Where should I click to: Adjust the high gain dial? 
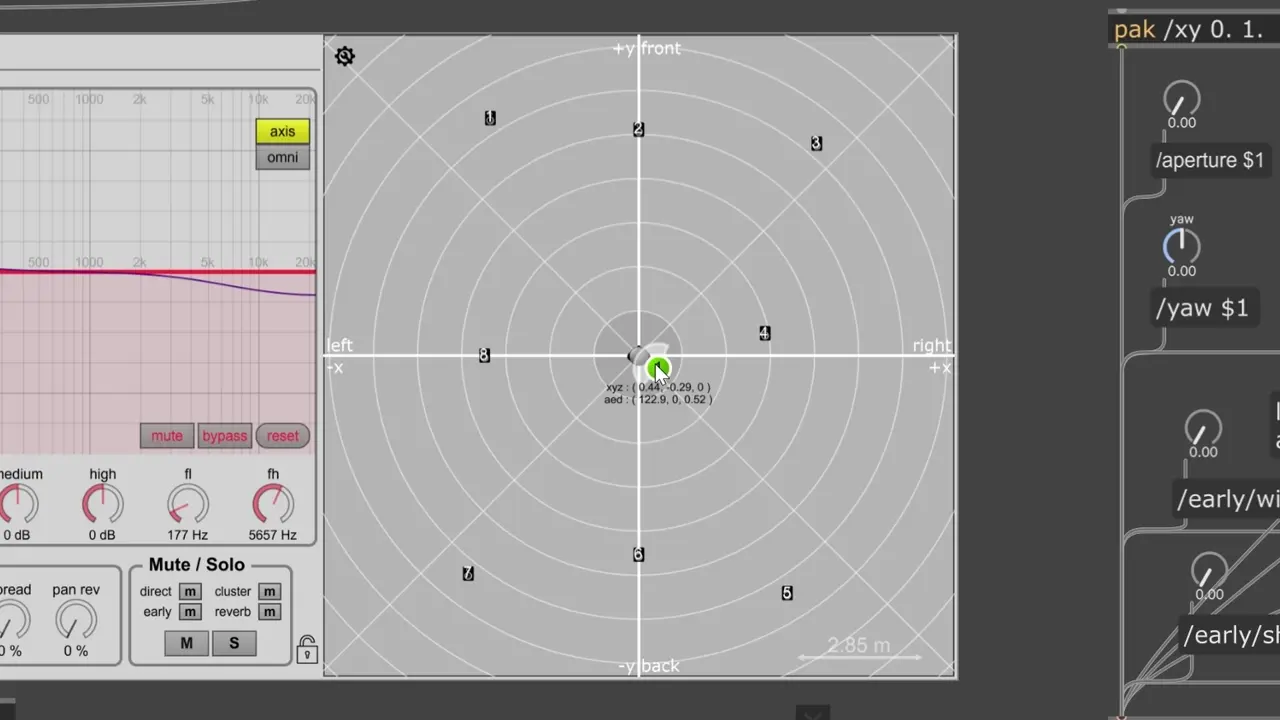(102, 505)
